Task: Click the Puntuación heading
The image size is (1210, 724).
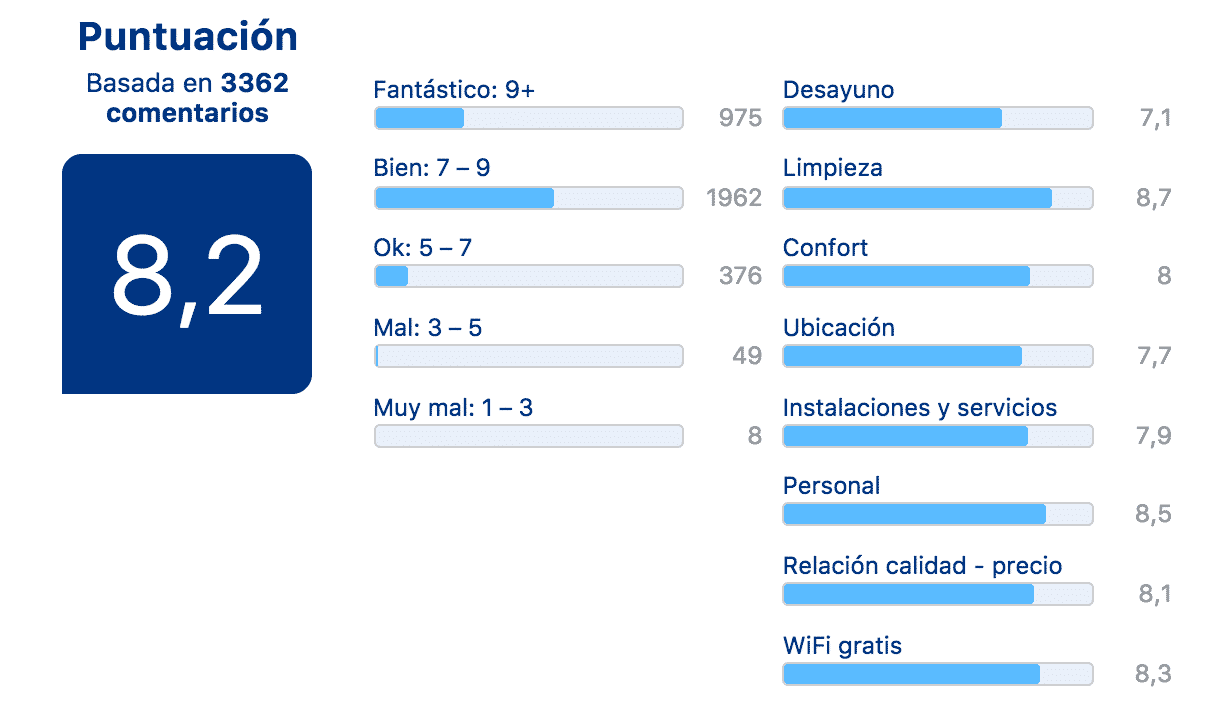Action: tap(188, 37)
